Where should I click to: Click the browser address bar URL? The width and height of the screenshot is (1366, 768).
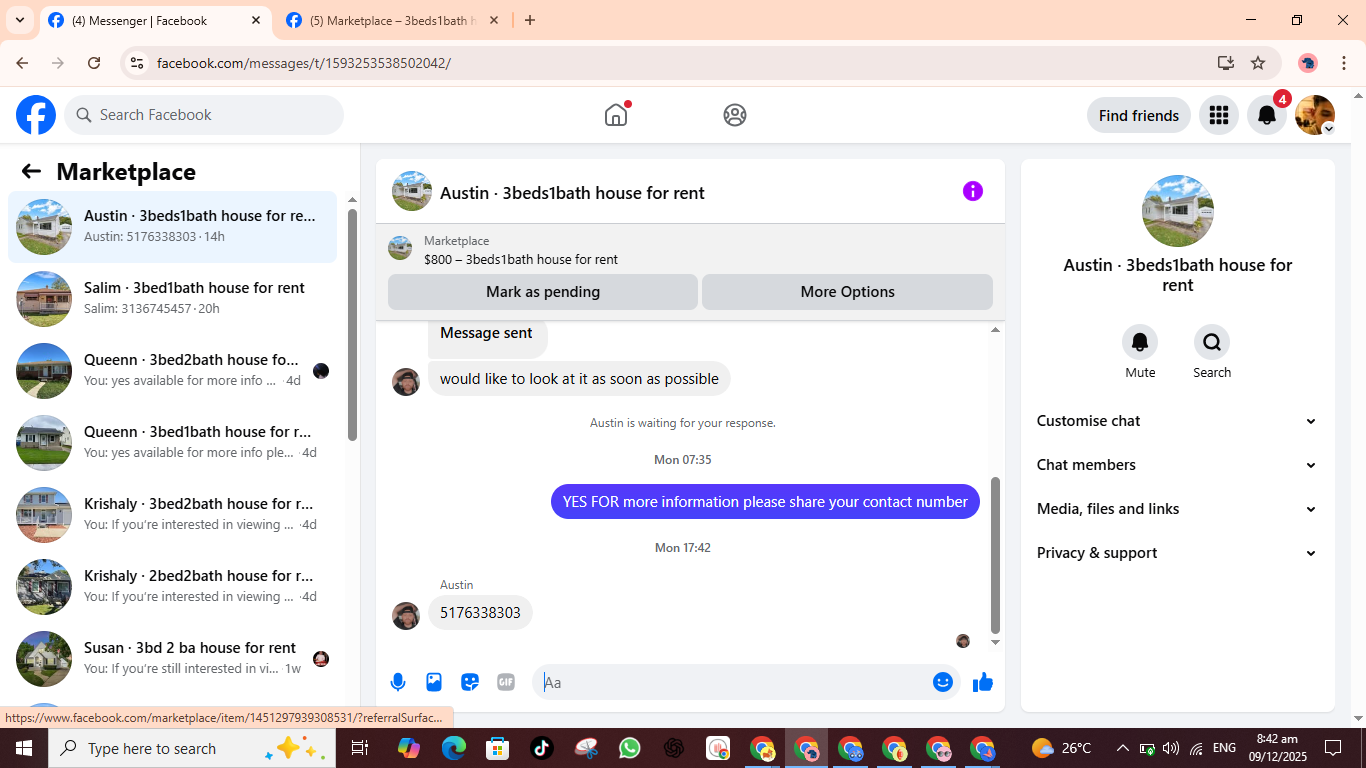304,63
